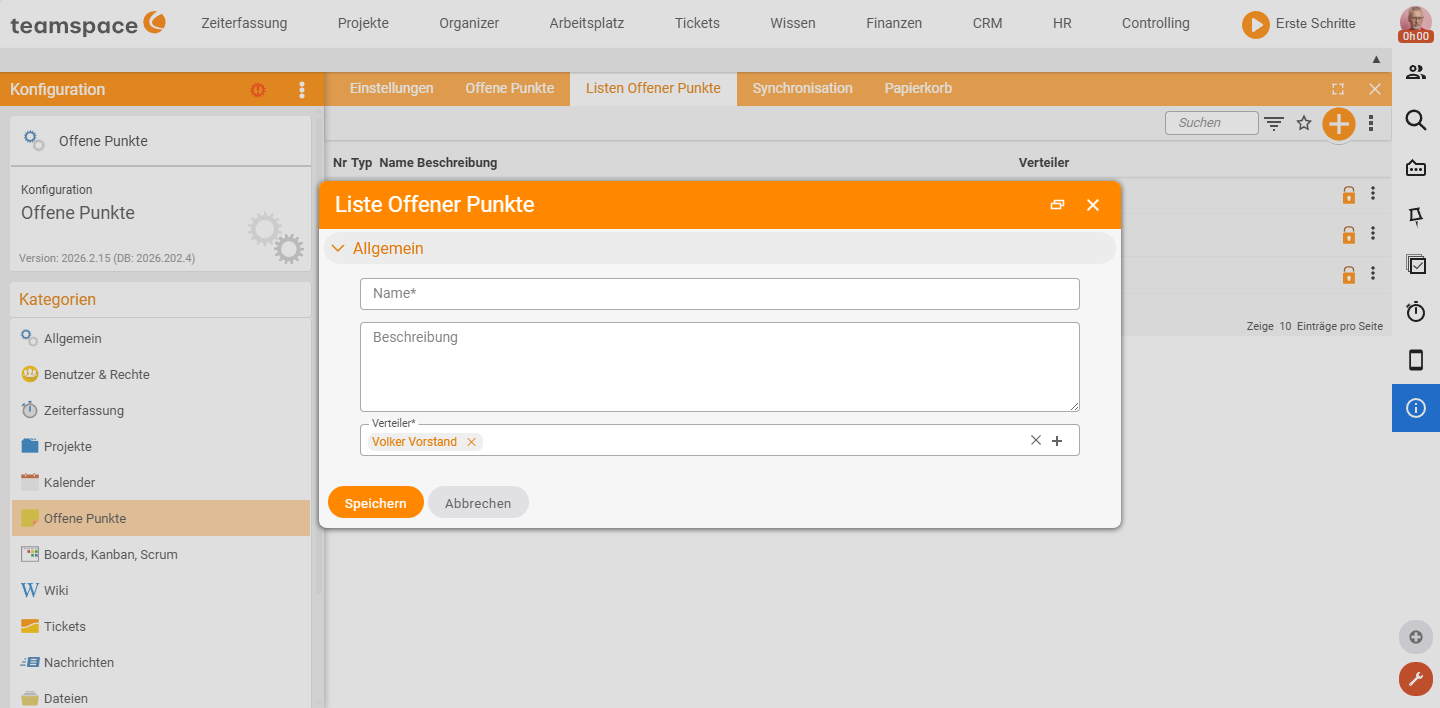Screen dimensions: 1440x708
Task: Select the Projekte category in sidebar
Action: coord(161,446)
